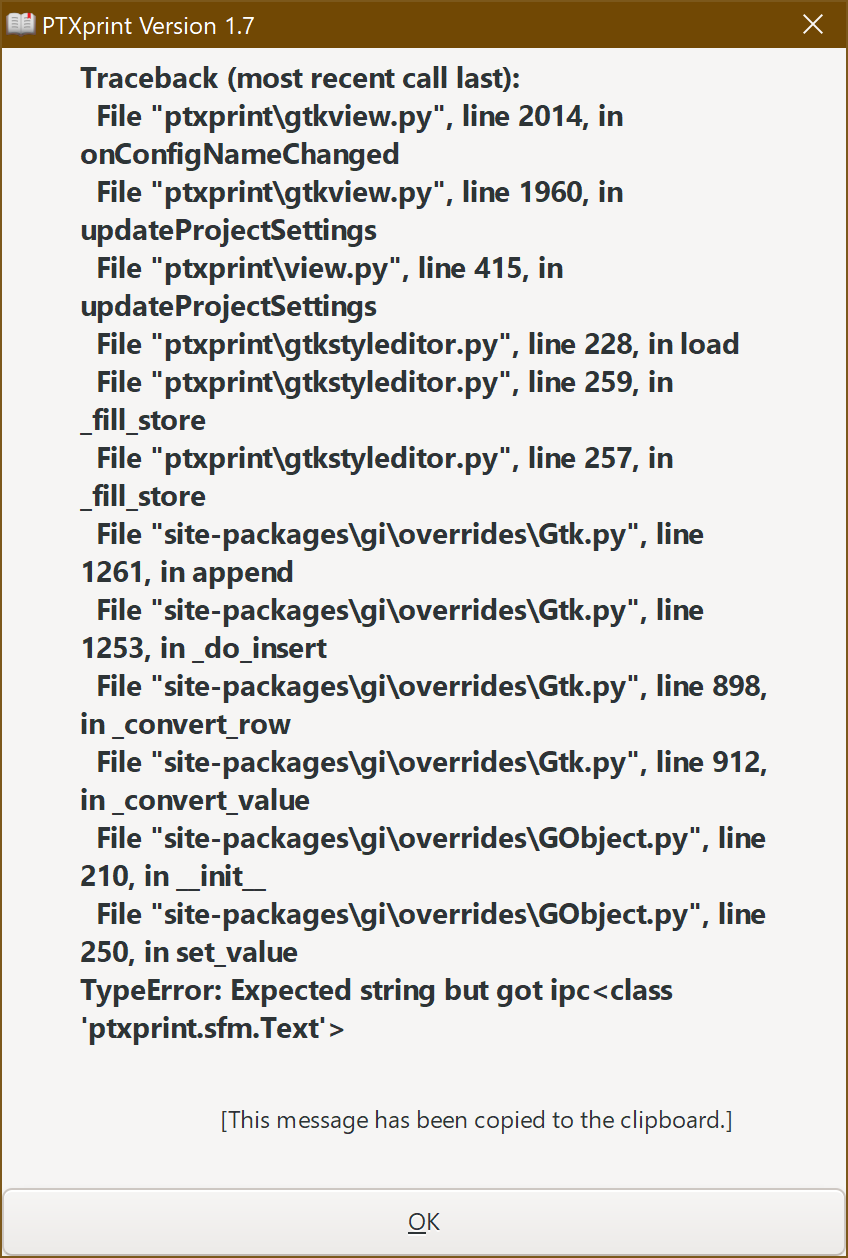The height and width of the screenshot is (1258, 848).
Task: Click the PTXprint book icon in title bar
Action: (x=20, y=24)
